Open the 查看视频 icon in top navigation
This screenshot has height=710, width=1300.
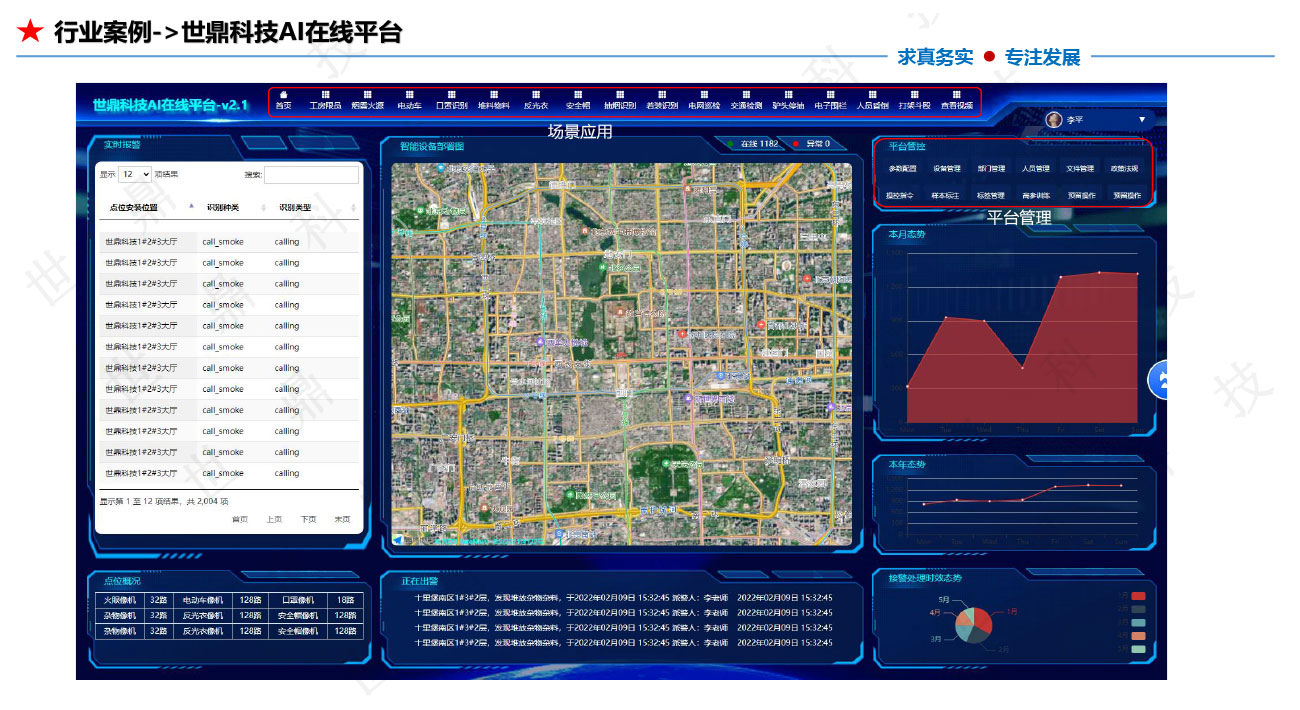coord(956,95)
